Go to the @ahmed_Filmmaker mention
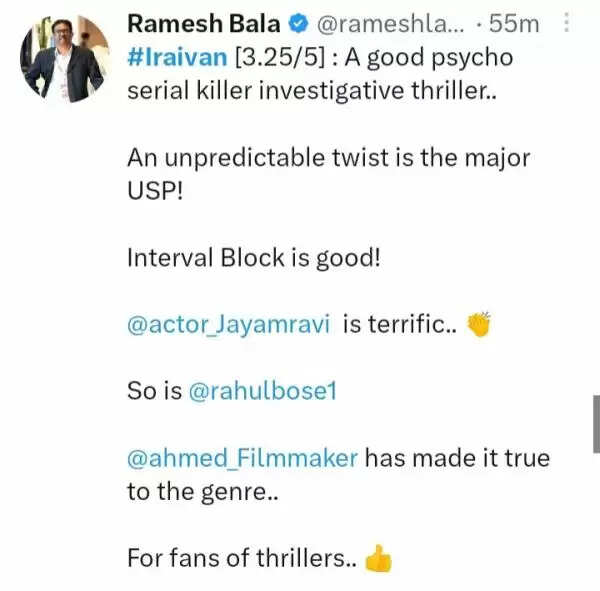The width and height of the screenshot is (600, 591). (241, 458)
